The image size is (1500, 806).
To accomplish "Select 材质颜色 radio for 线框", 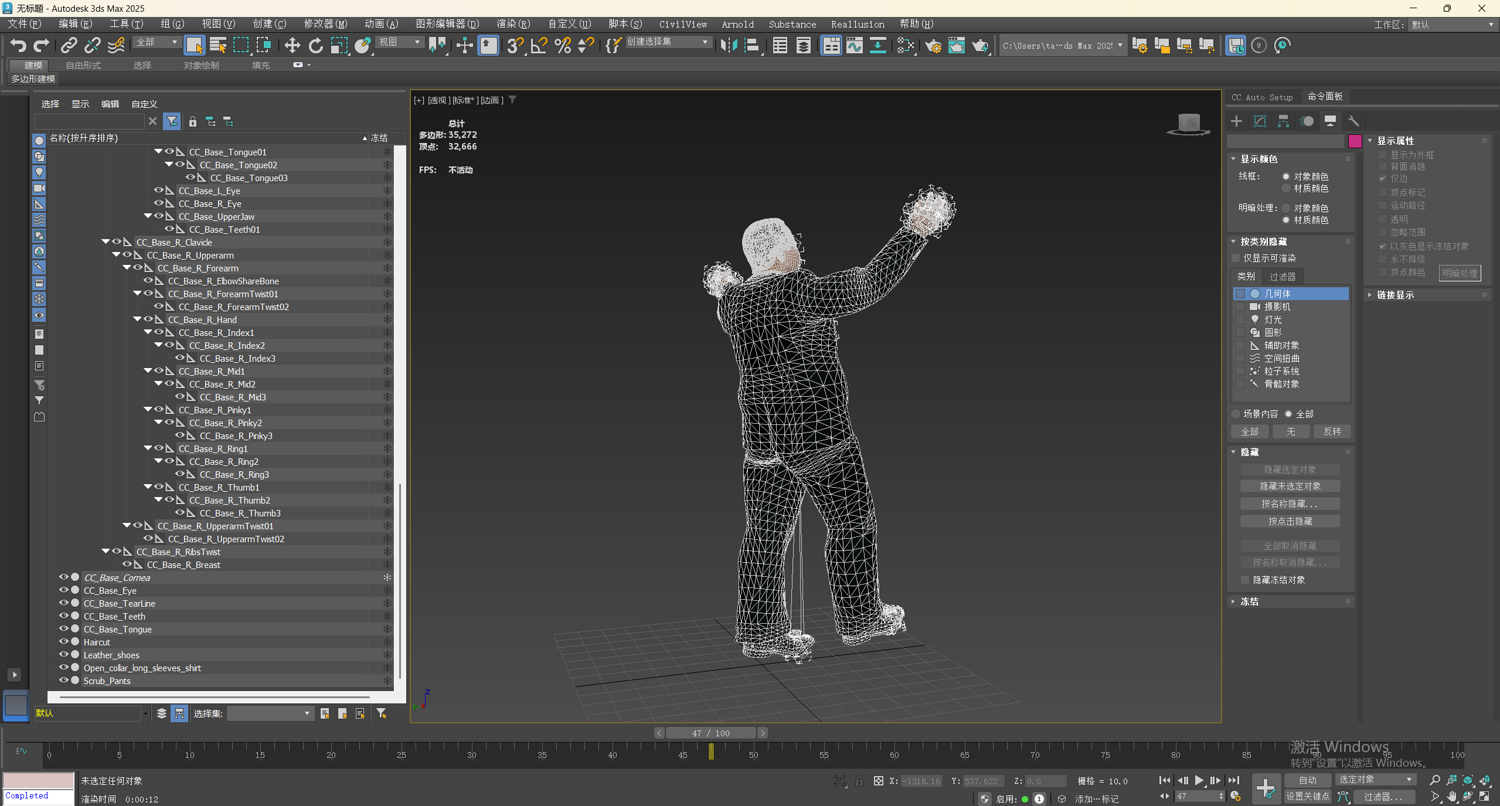I will pyautogui.click(x=1286, y=188).
